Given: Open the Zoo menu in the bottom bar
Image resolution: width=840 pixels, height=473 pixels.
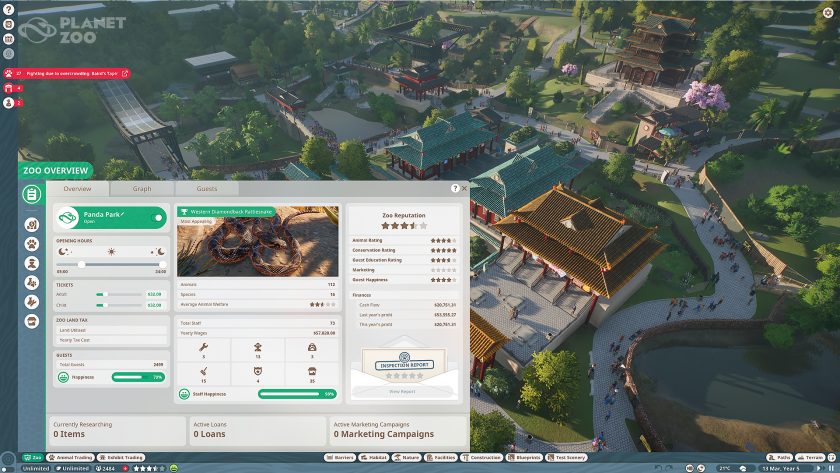Looking at the screenshot, I should click(33, 457).
